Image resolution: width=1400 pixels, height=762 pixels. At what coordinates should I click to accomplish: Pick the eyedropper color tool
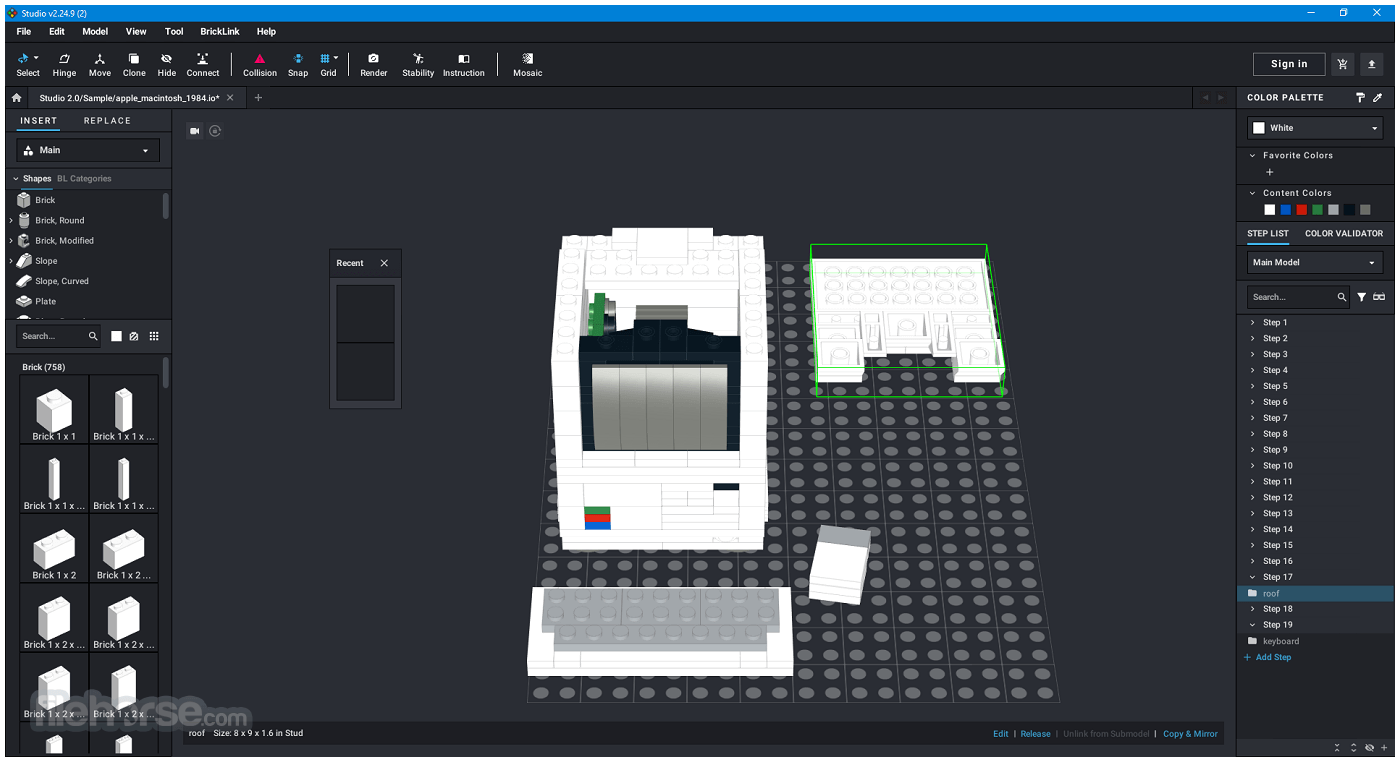(x=1378, y=97)
